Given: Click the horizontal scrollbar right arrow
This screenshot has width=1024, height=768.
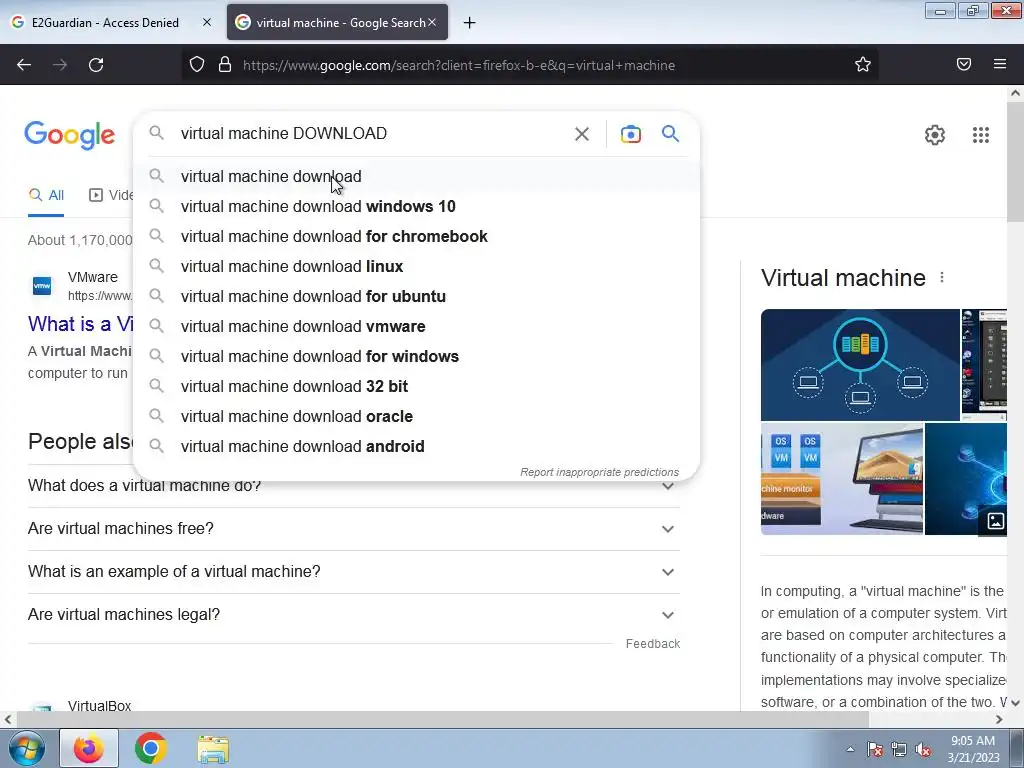Looking at the screenshot, I should pyautogui.click(x=999, y=720).
